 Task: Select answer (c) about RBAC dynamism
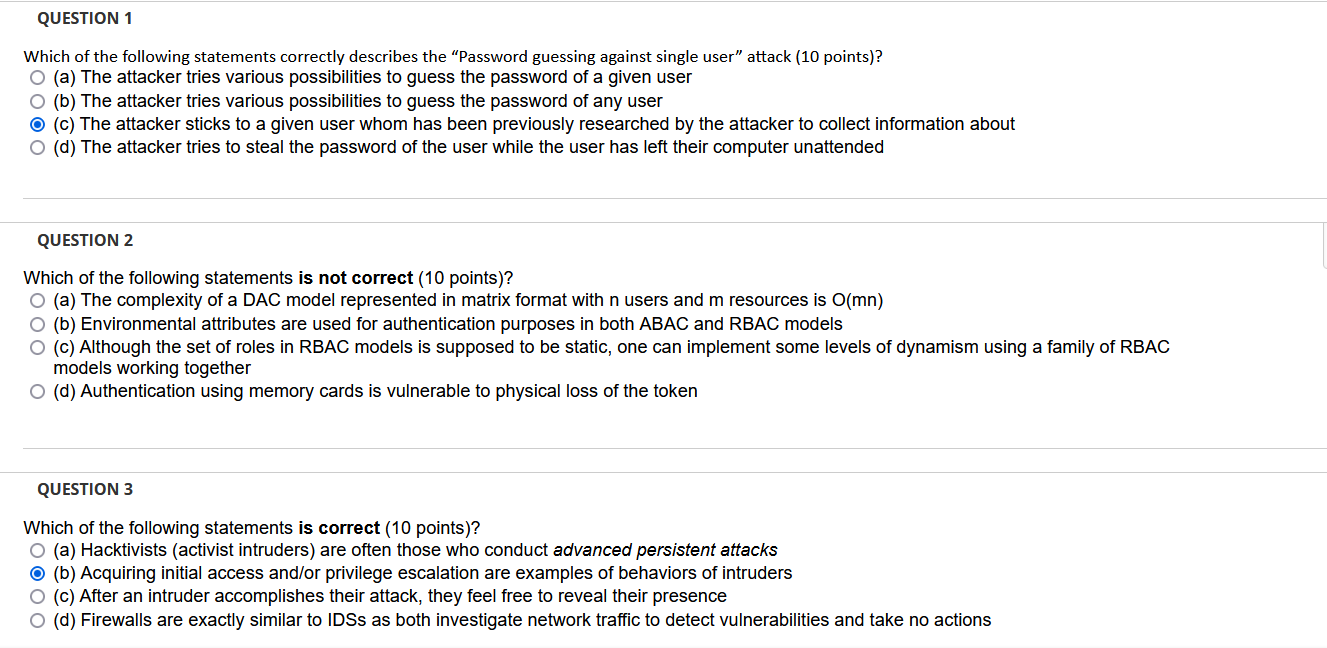(x=37, y=347)
